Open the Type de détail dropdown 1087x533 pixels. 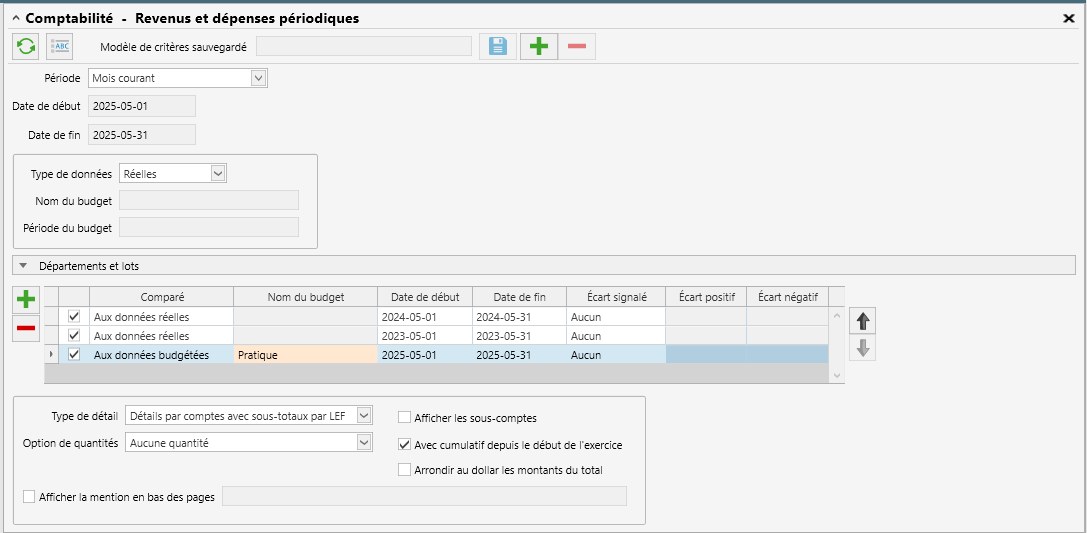point(364,416)
